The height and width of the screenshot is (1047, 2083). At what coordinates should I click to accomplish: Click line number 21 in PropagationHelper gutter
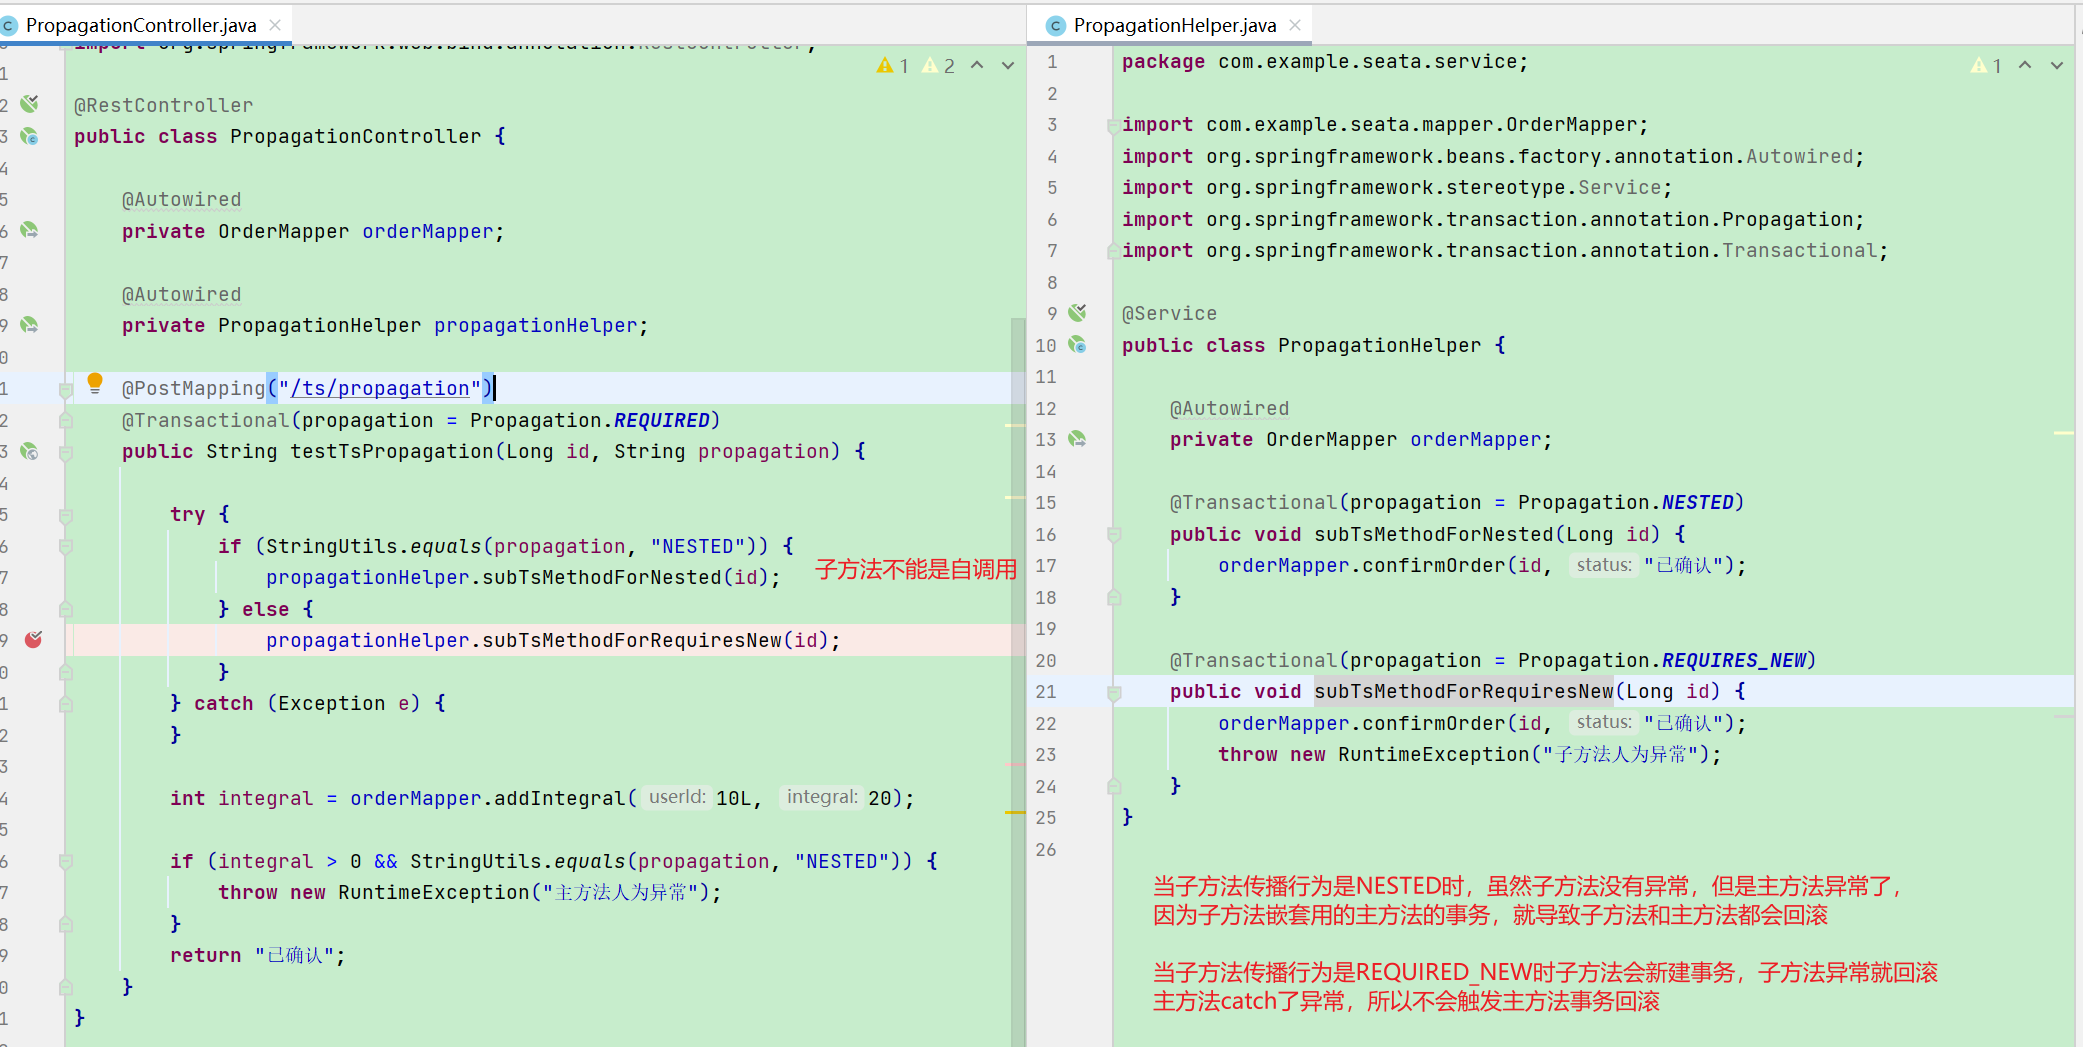1046,691
